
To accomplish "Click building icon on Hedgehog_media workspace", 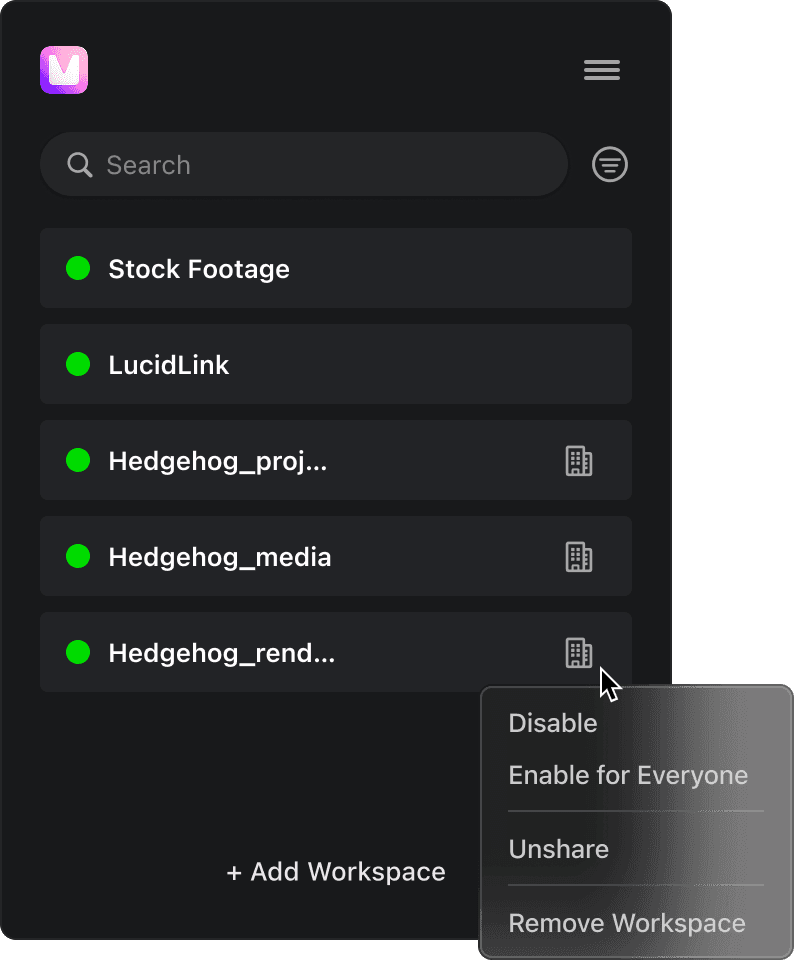I will [x=579, y=557].
